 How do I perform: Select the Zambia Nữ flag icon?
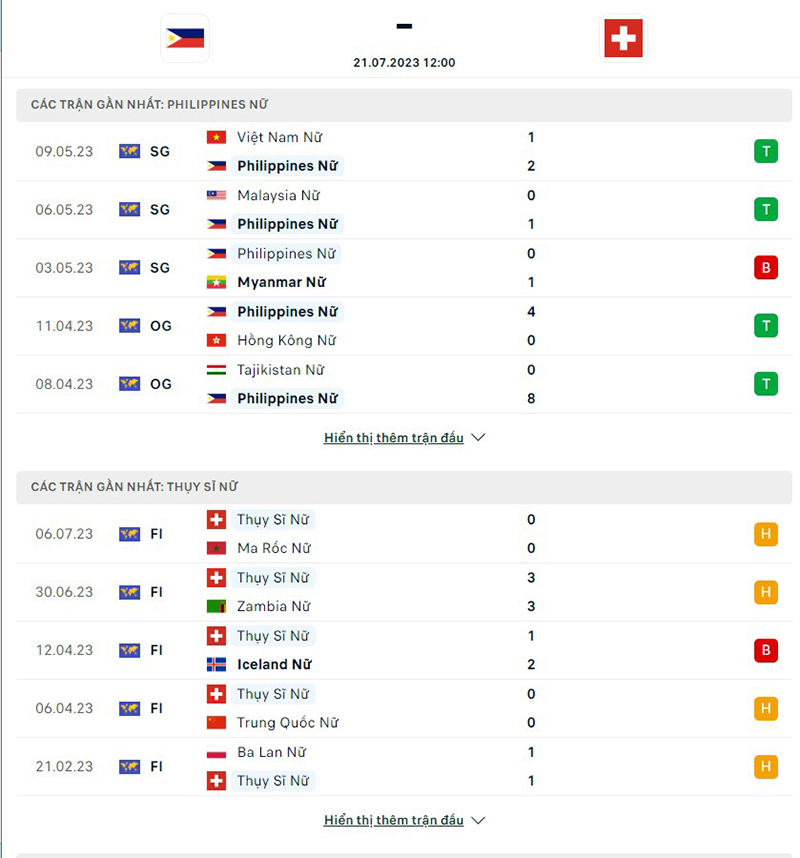216,606
